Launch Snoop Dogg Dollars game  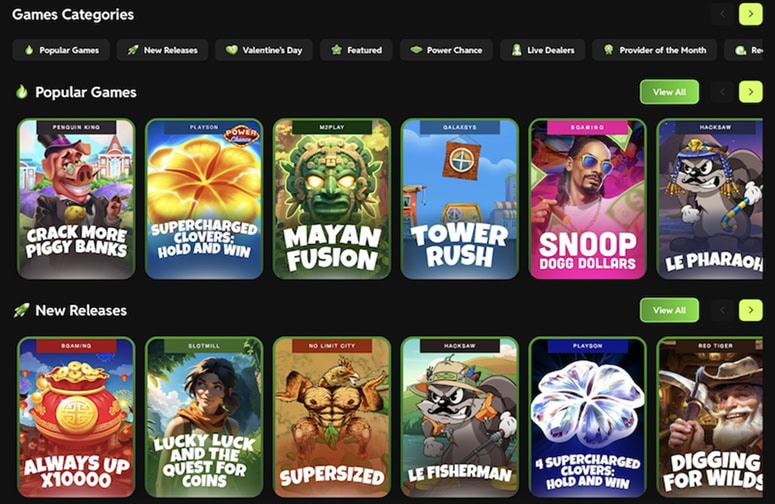(x=588, y=199)
